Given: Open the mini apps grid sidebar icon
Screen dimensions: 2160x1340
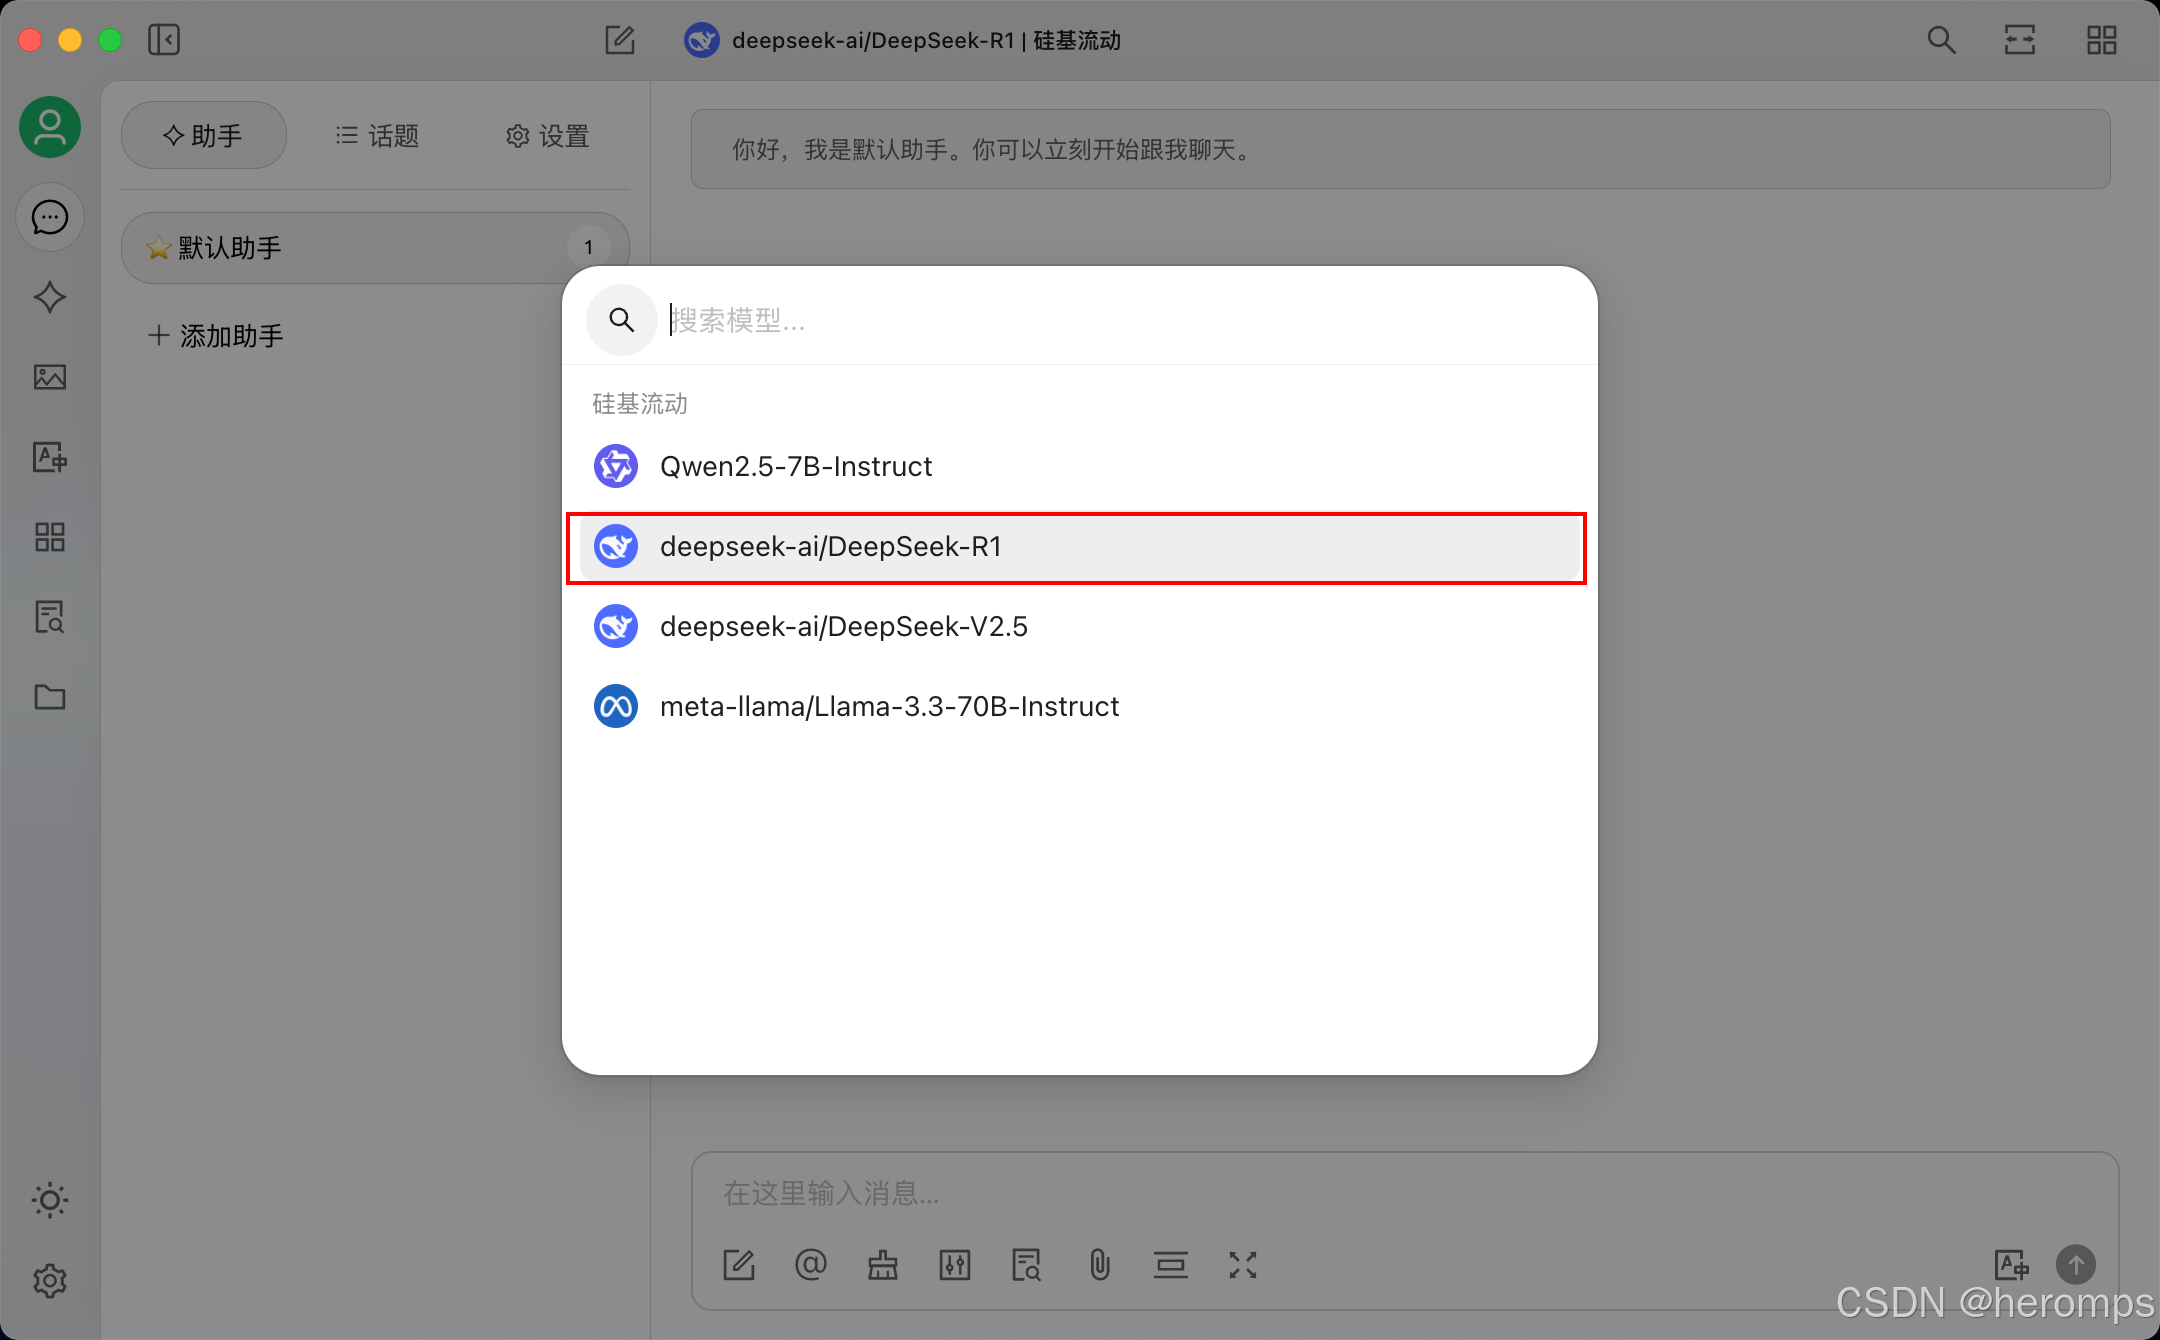Looking at the screenshot, I should click(50, 537).
